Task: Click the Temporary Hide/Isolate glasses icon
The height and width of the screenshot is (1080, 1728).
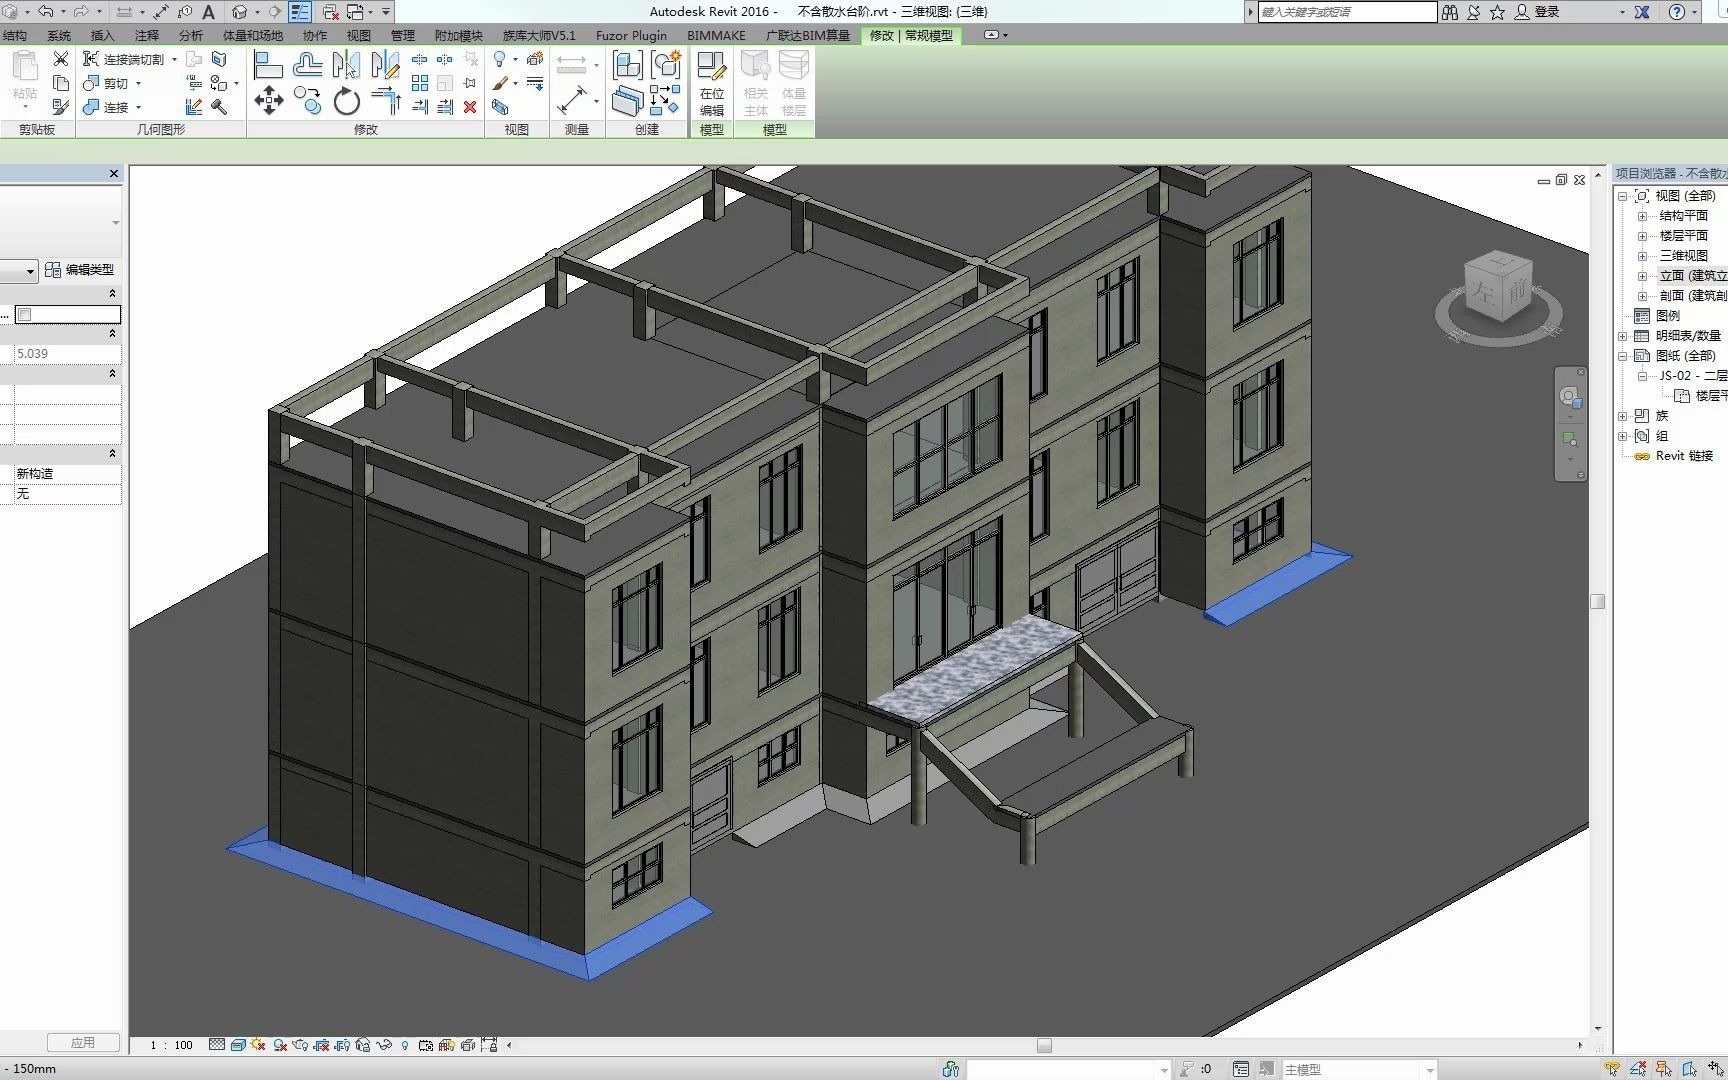Action: tap(384, 1045)
